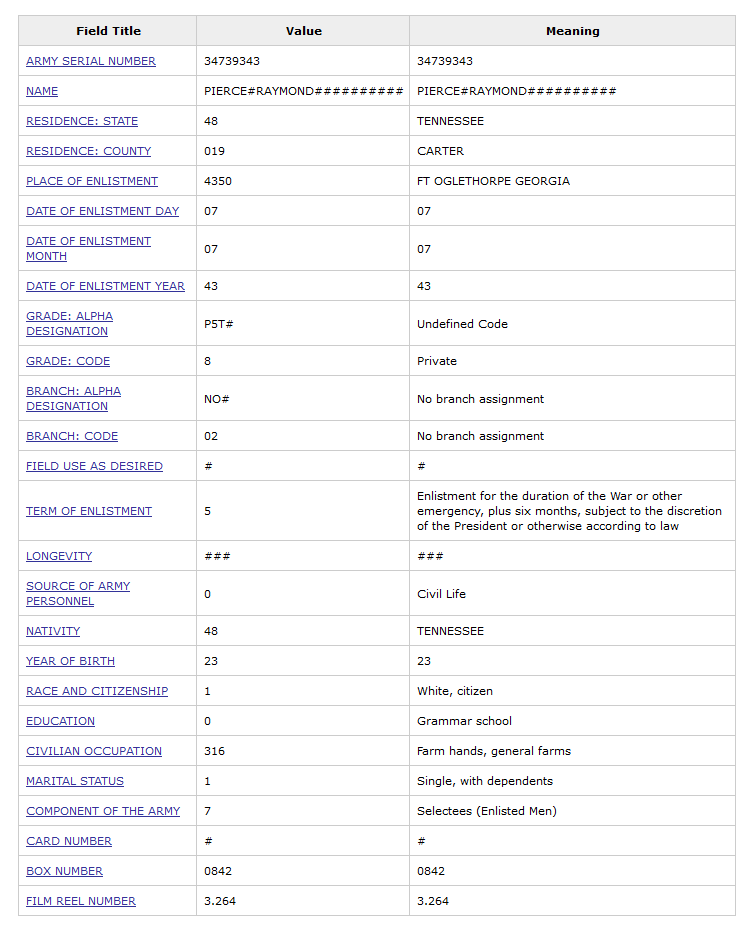
Task: Select the DATE OF ENLISTMENT YEAR link
Action: (x=105, y=286)
